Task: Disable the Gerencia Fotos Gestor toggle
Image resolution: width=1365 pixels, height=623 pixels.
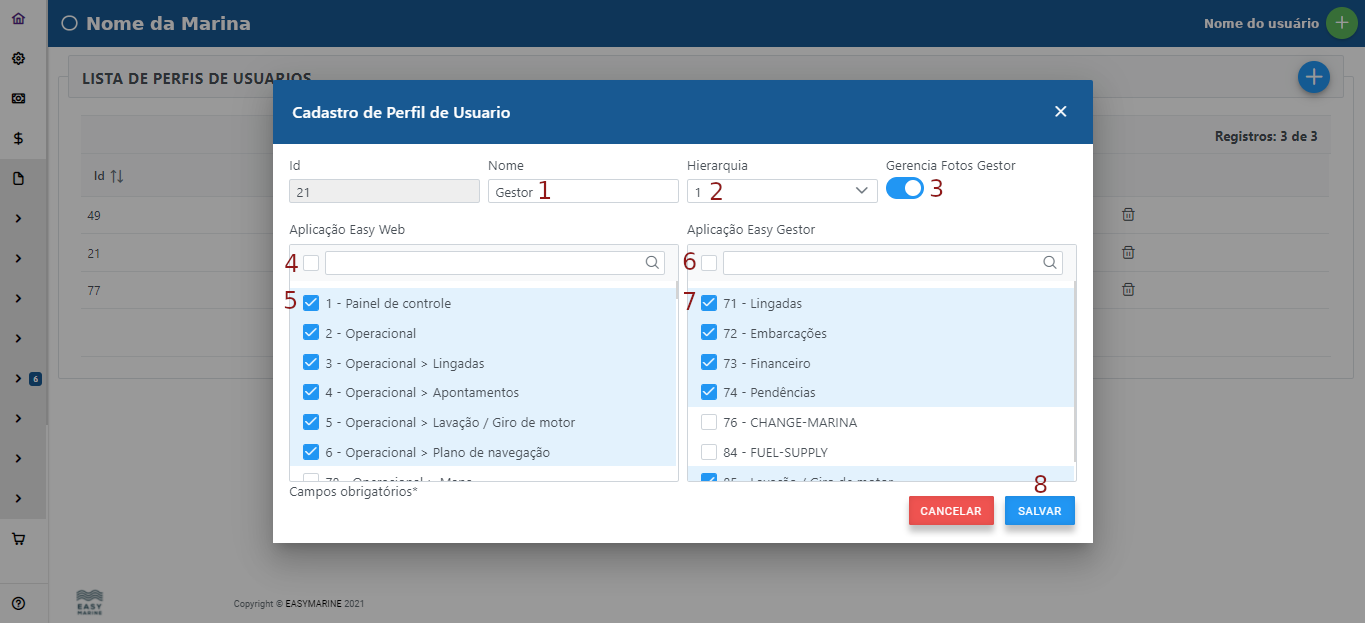Action: pos(903,188)
